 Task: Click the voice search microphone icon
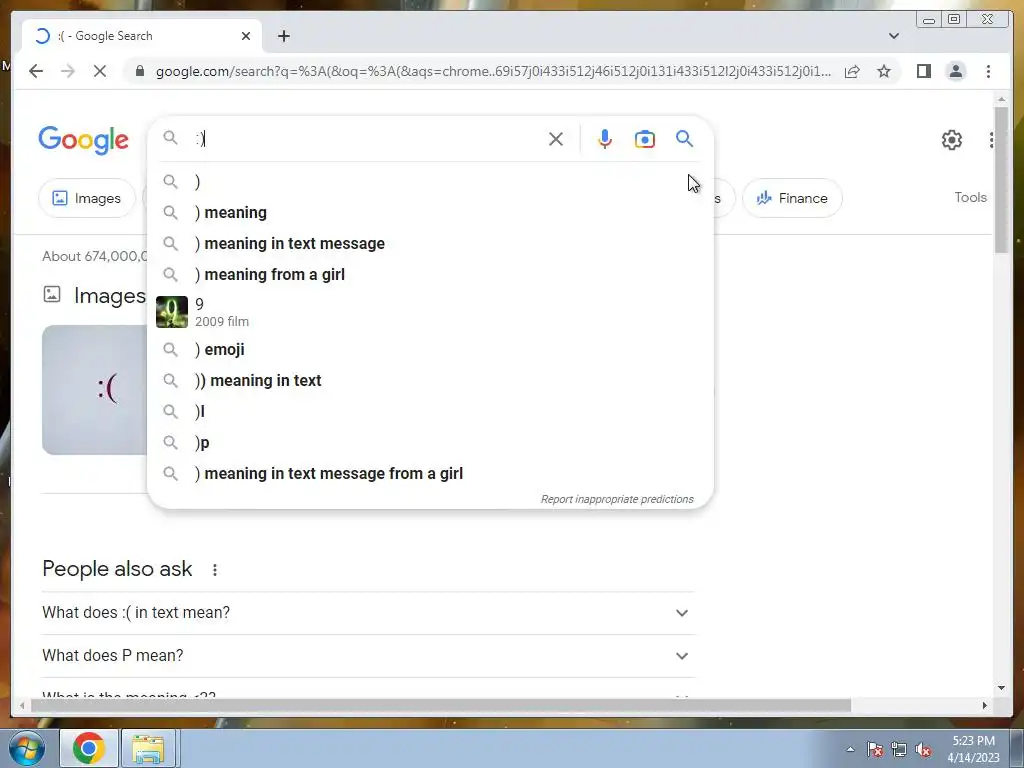point(605,139)
